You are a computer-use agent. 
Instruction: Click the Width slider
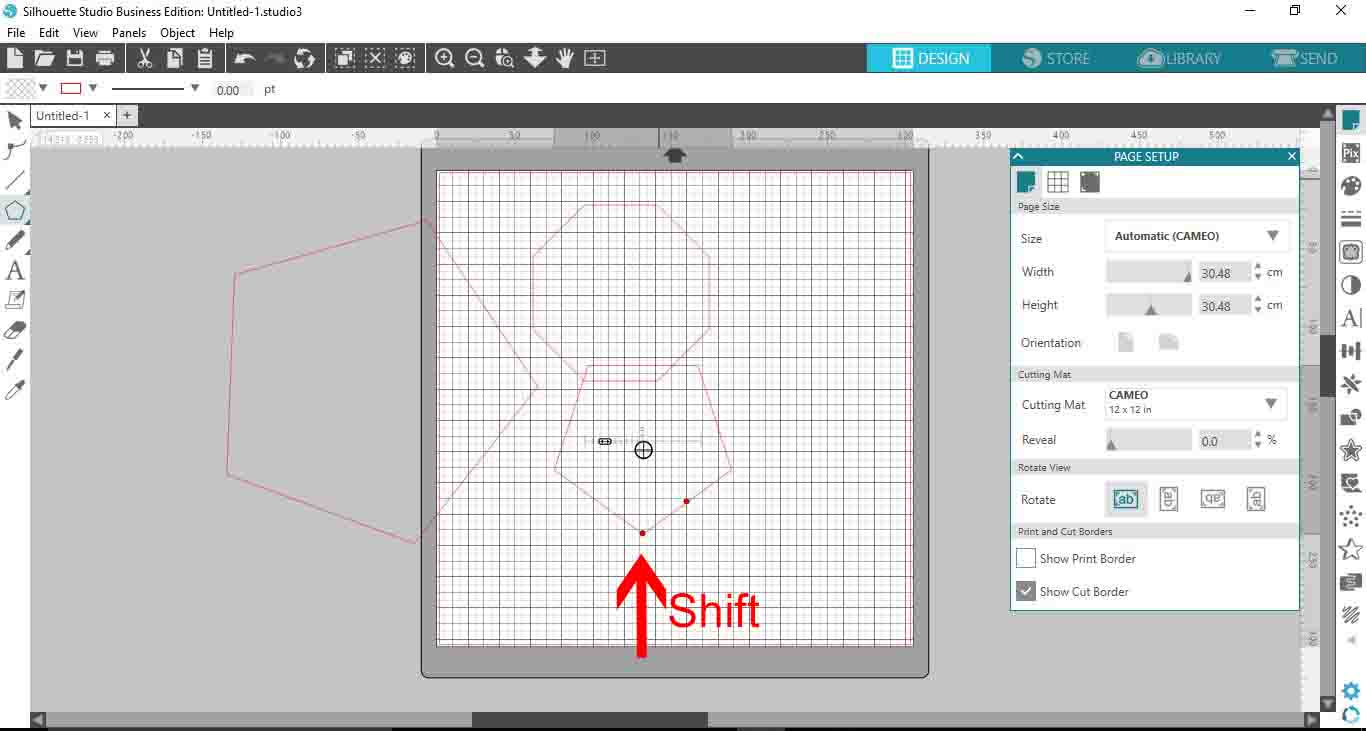click(x=1149, y=272)
